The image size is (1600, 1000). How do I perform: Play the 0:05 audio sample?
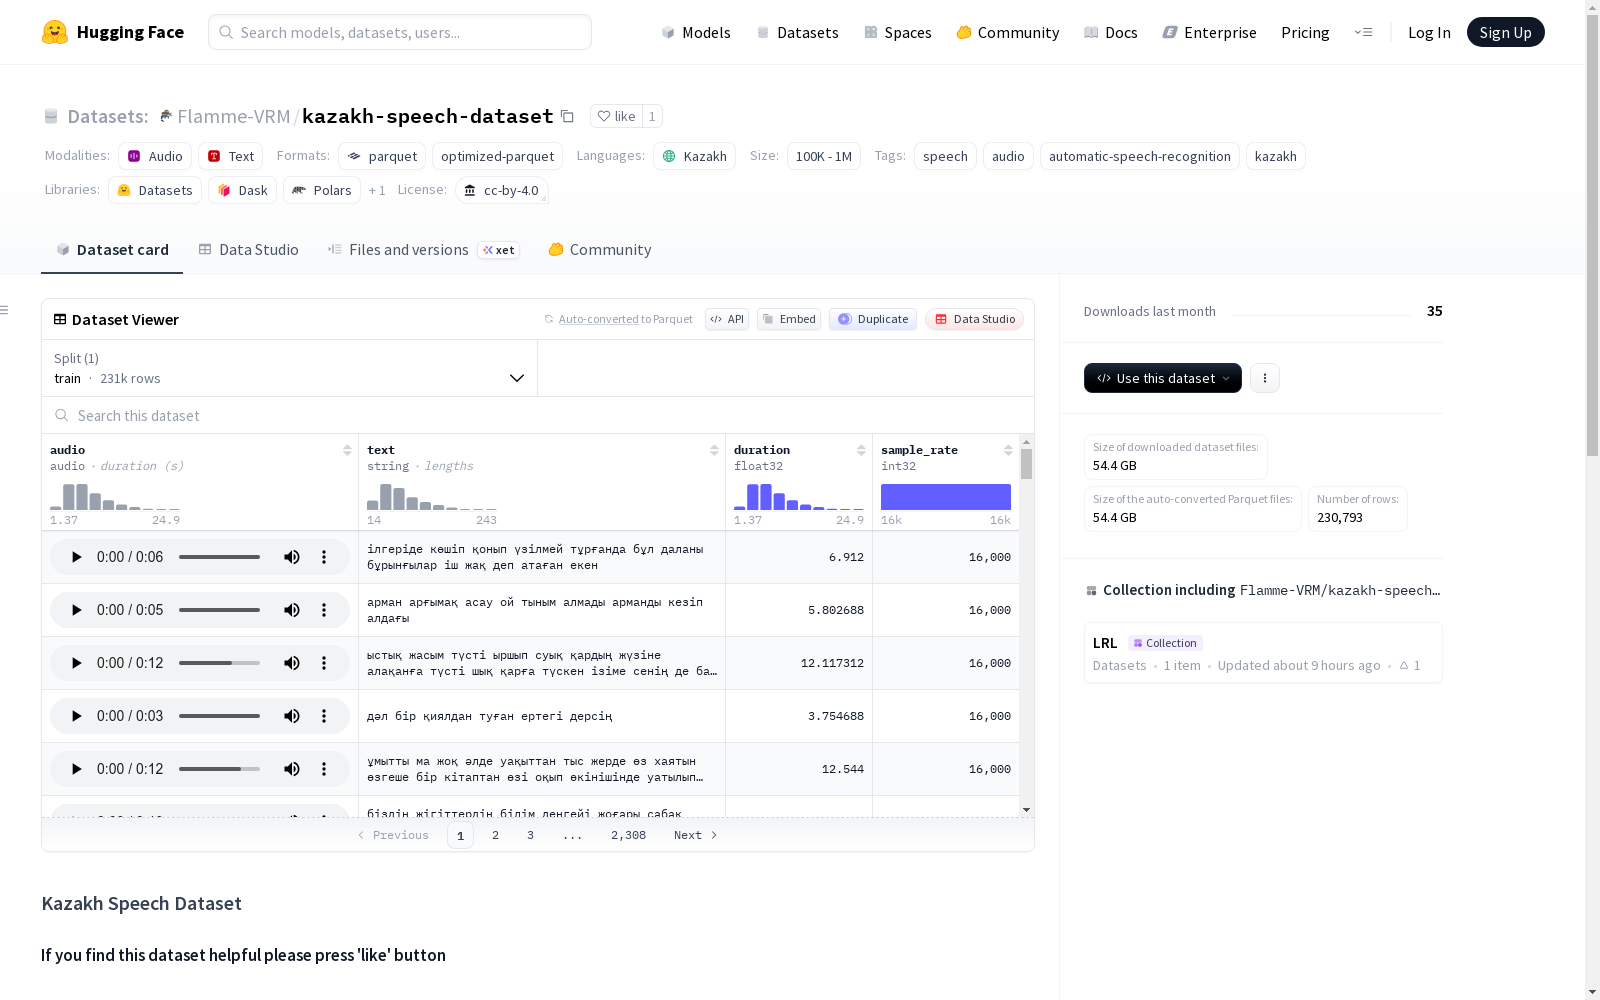[x=76, y=610]
